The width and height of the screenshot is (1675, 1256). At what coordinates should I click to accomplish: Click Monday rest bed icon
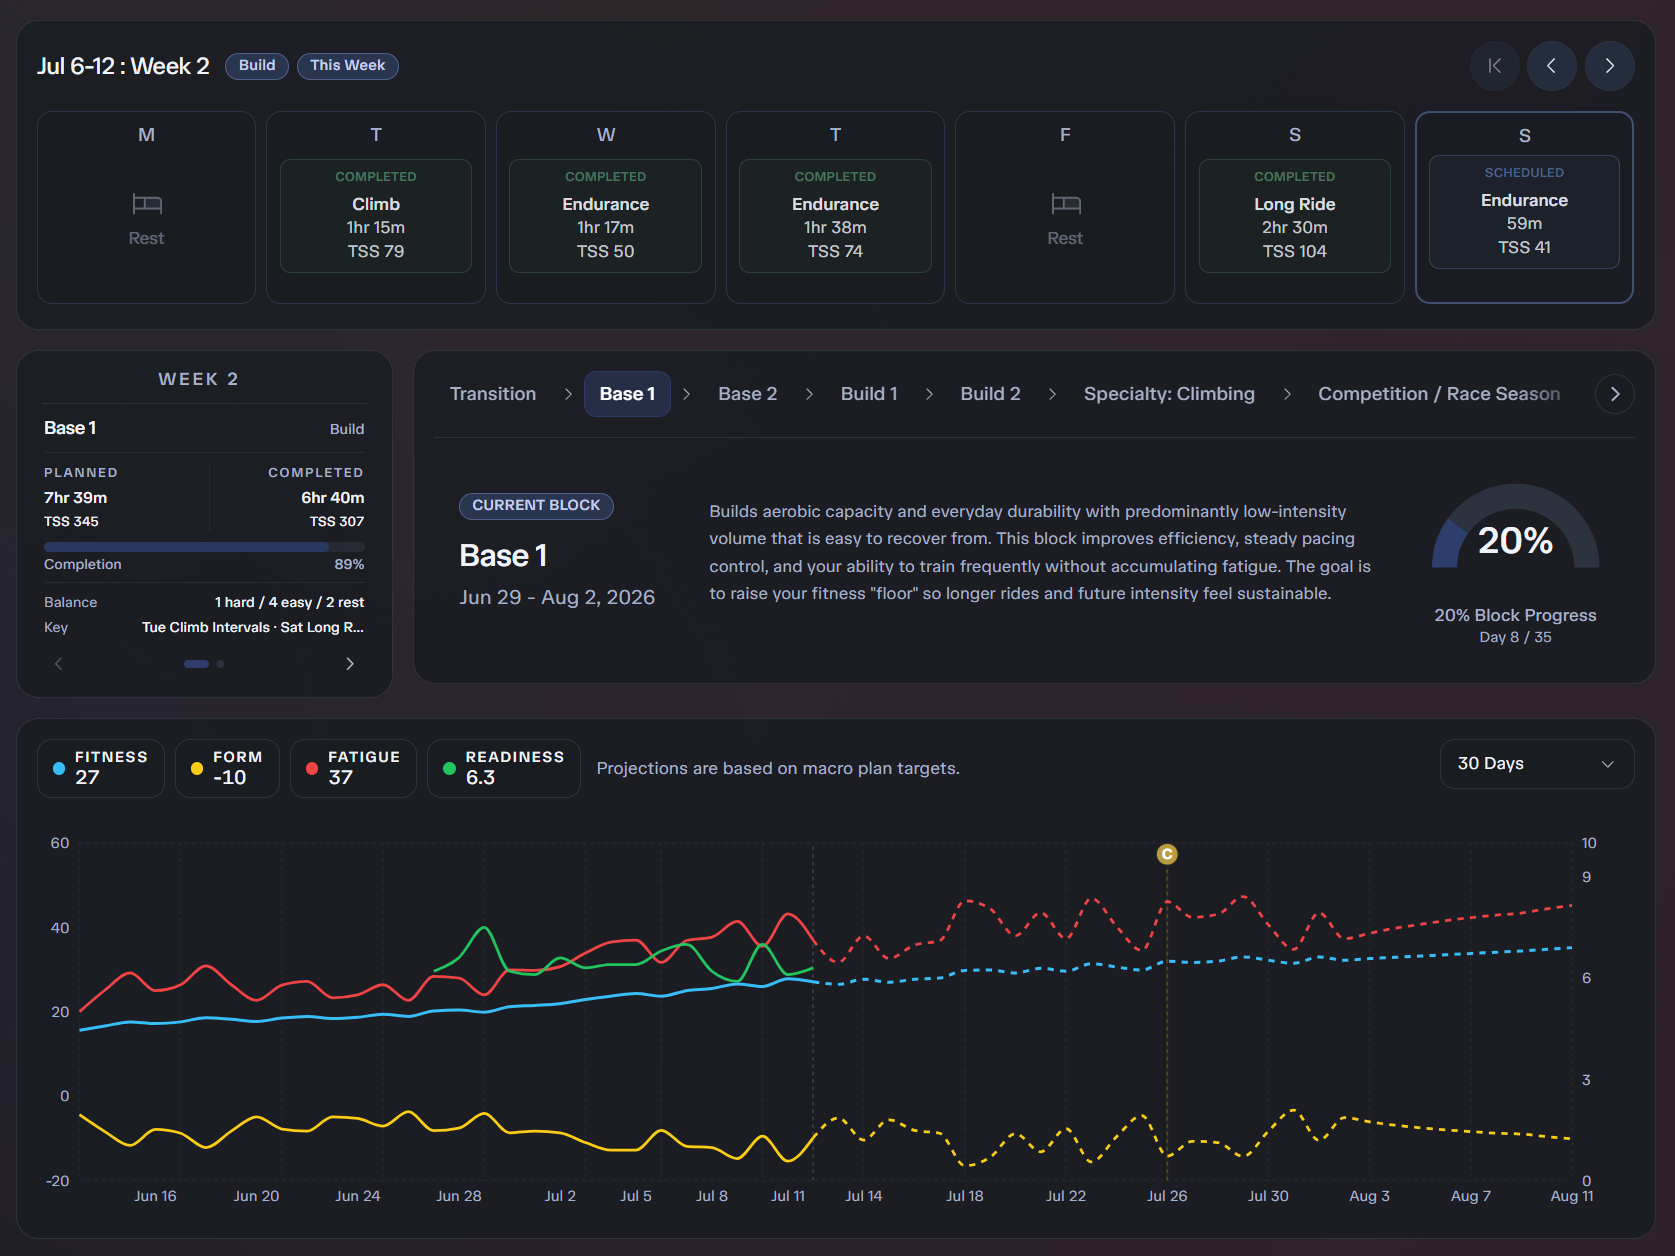(147, 204)
